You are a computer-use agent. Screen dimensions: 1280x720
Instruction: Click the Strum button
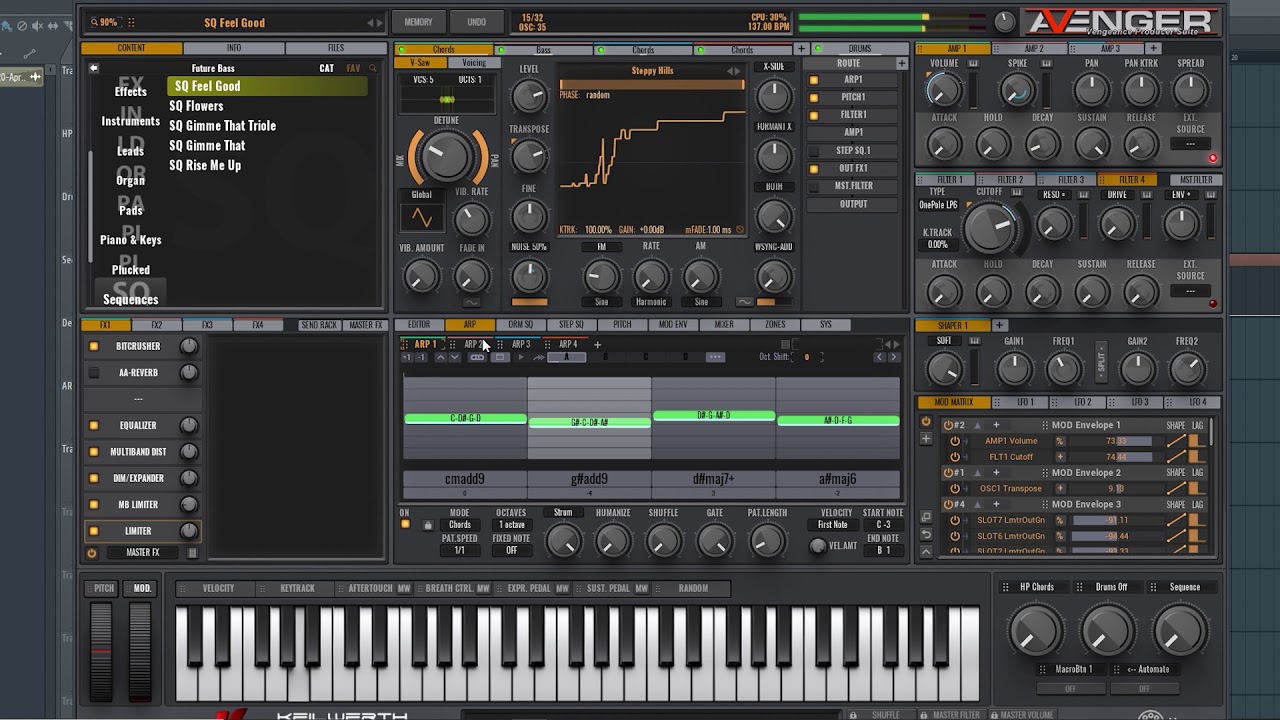(563, 513)
